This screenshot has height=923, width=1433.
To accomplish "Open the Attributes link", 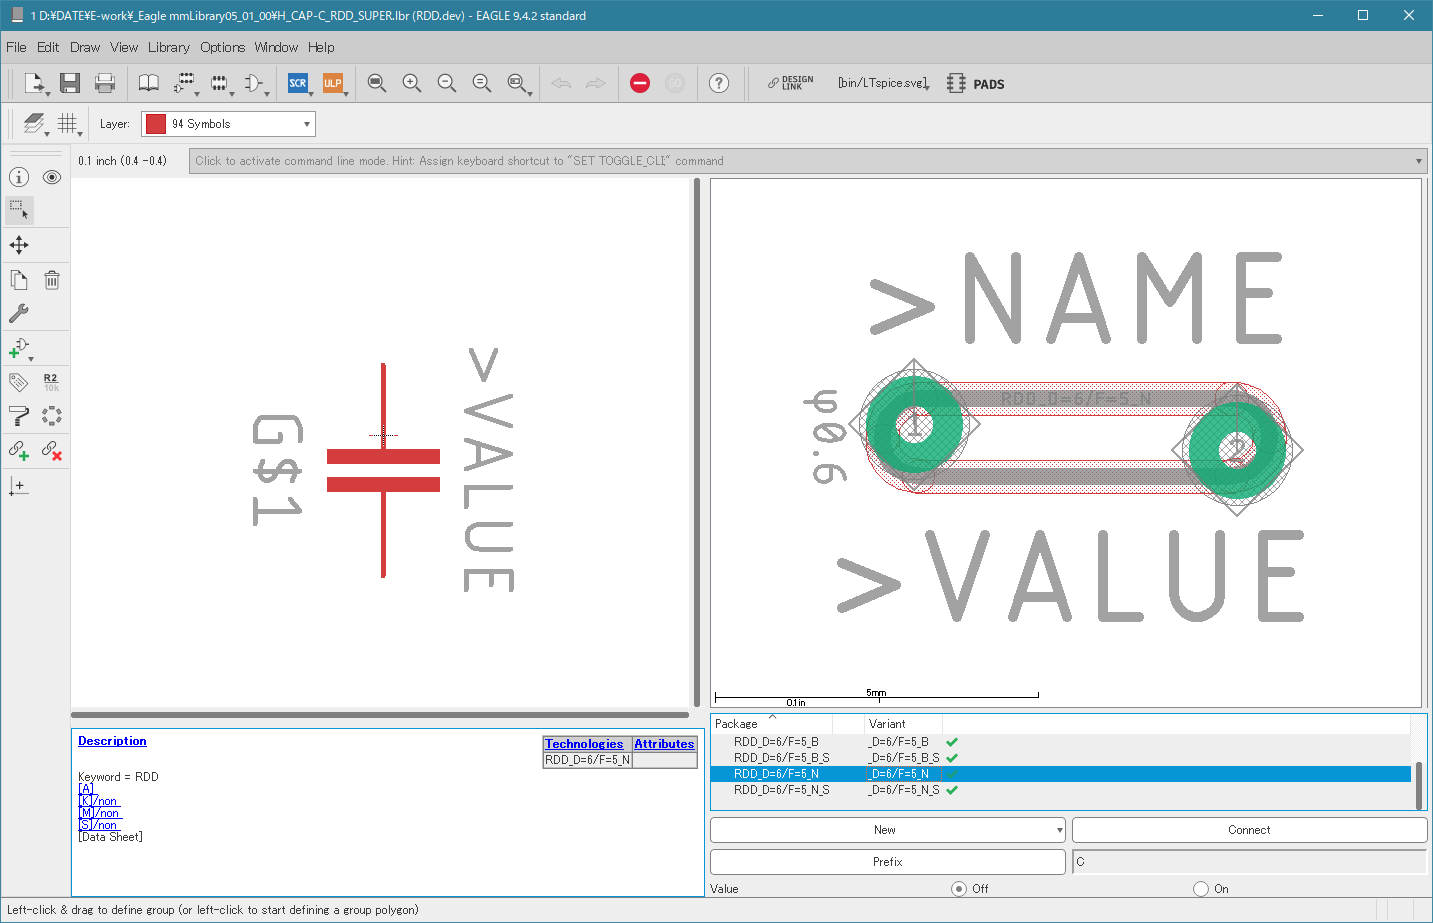I will point(664,744).
